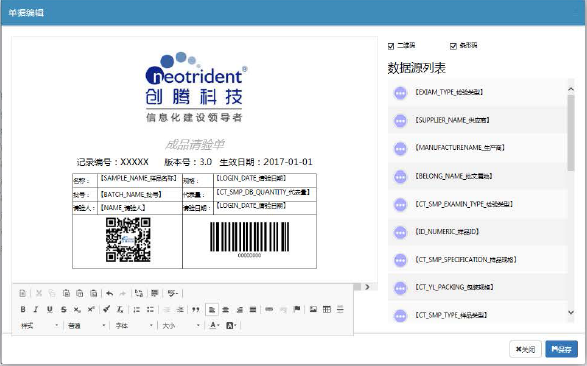Screen dimensions: 587x366
Task: Click the data source list scroll up arrow
Action: [571, 89]
